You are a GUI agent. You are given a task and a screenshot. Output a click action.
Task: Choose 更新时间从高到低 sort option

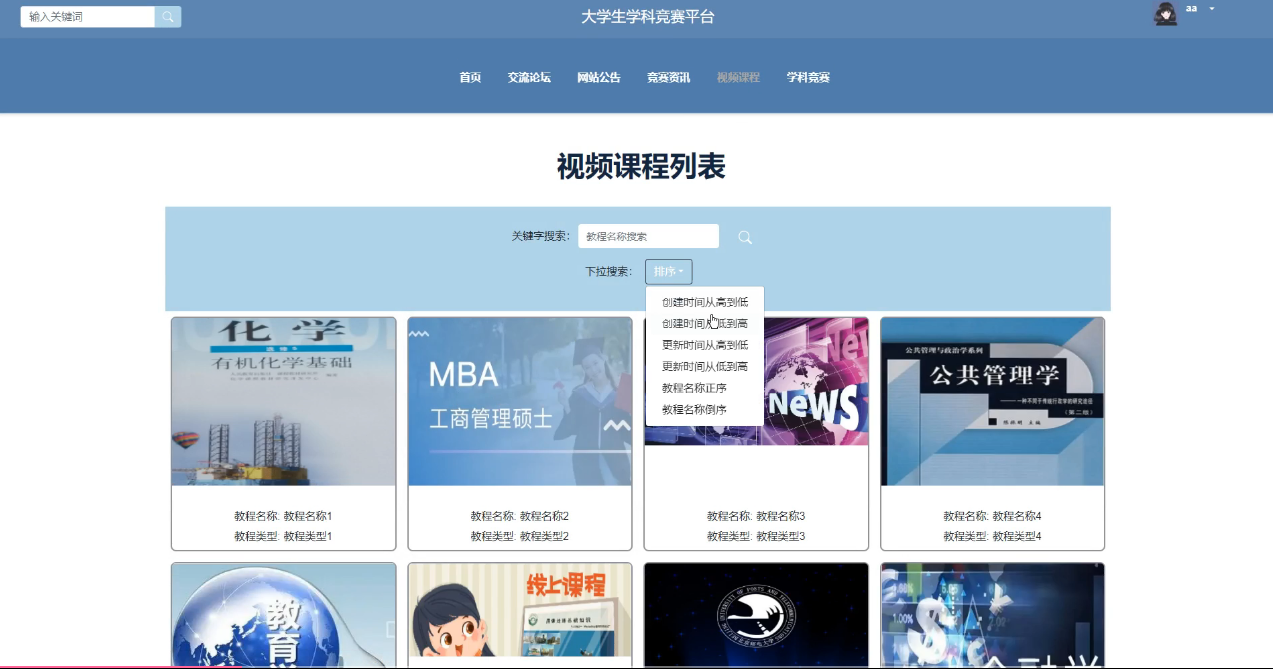pyautogui.click(x=705, y=345)
